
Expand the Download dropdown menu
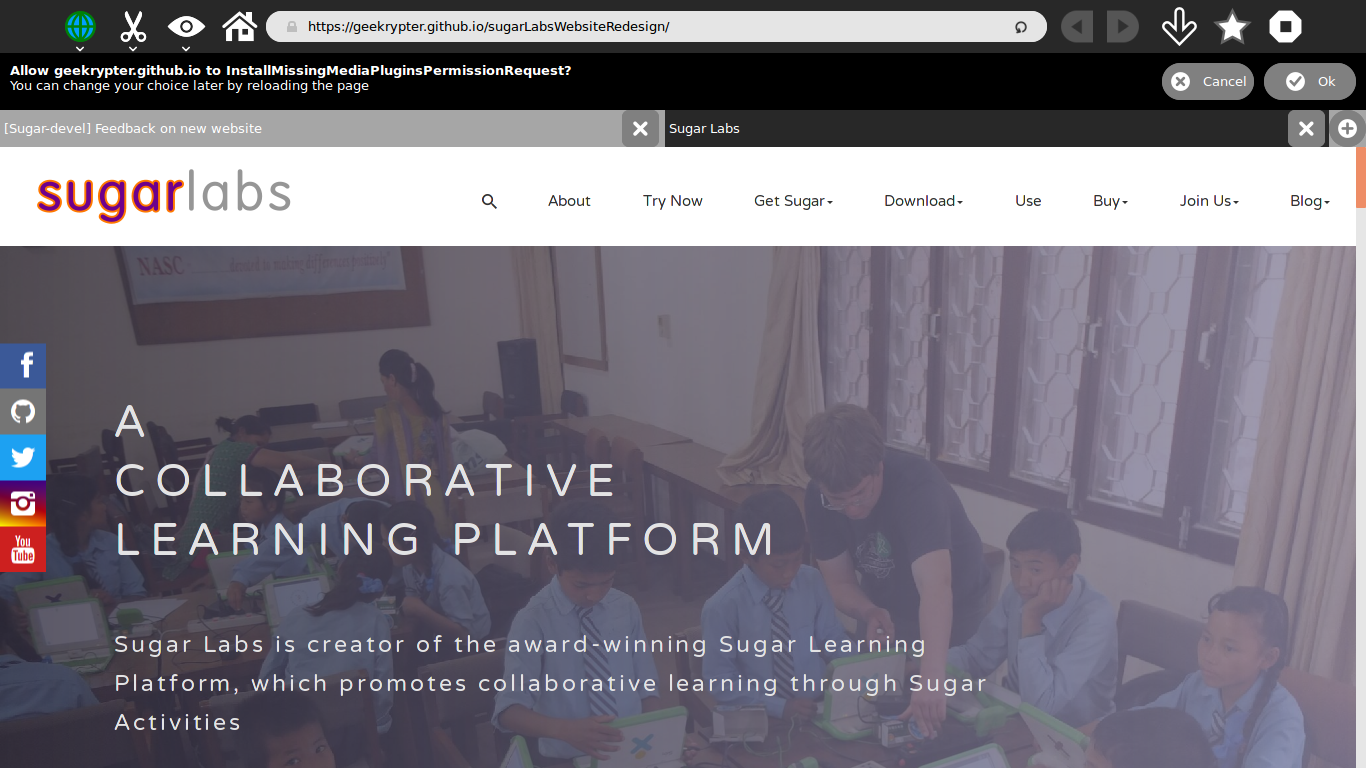[x=923, y=201]
